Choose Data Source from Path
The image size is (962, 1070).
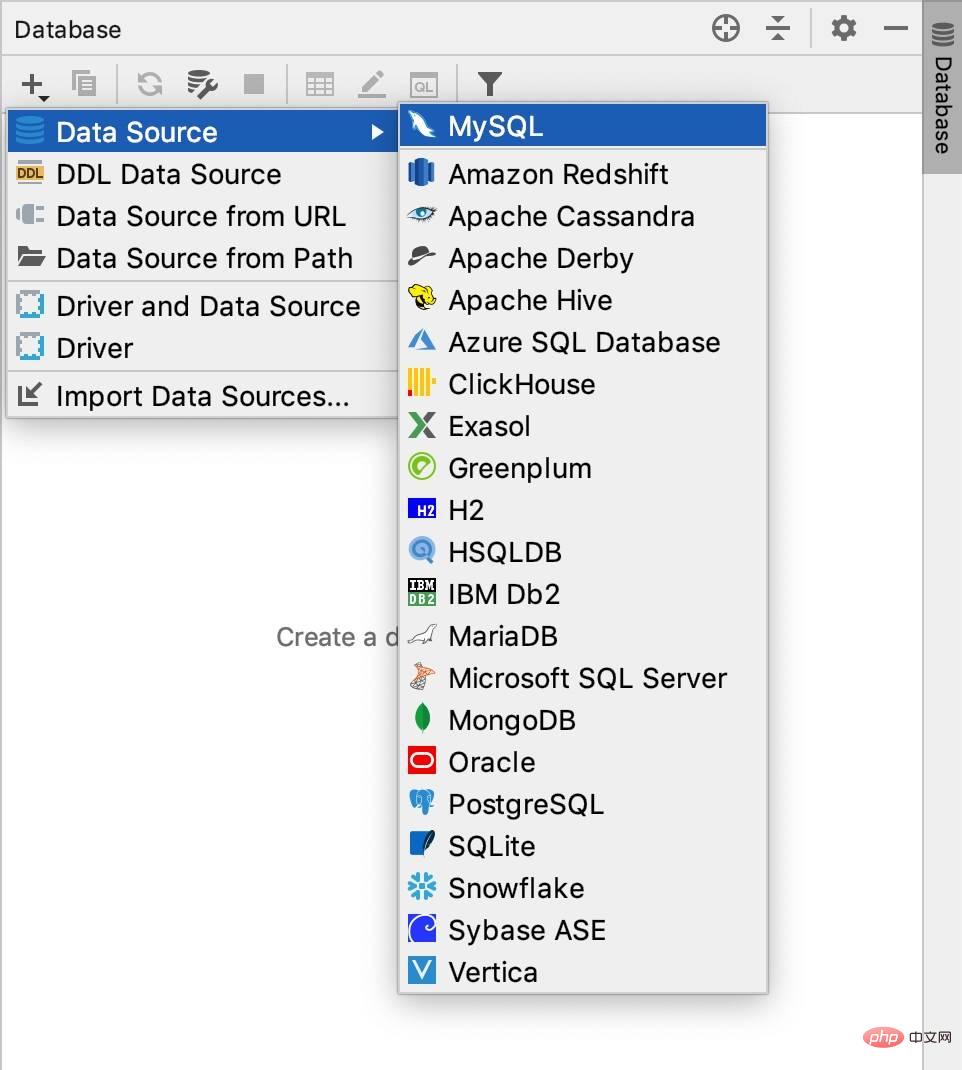(203, 258)
